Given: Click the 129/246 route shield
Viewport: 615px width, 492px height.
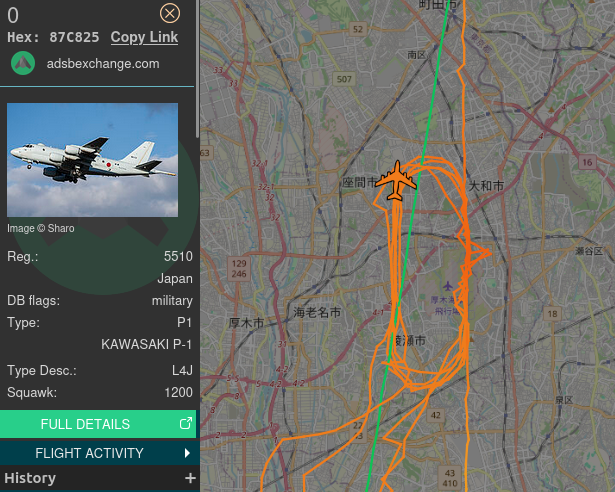Looking at the screenshot, I should (x=239, y=268).
